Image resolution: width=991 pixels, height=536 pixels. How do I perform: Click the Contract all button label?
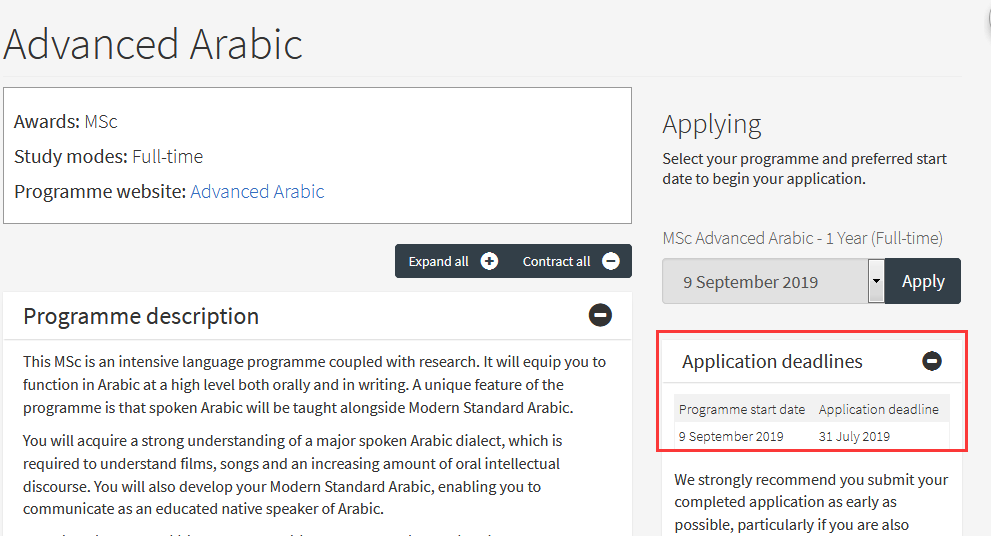(556, 262)
